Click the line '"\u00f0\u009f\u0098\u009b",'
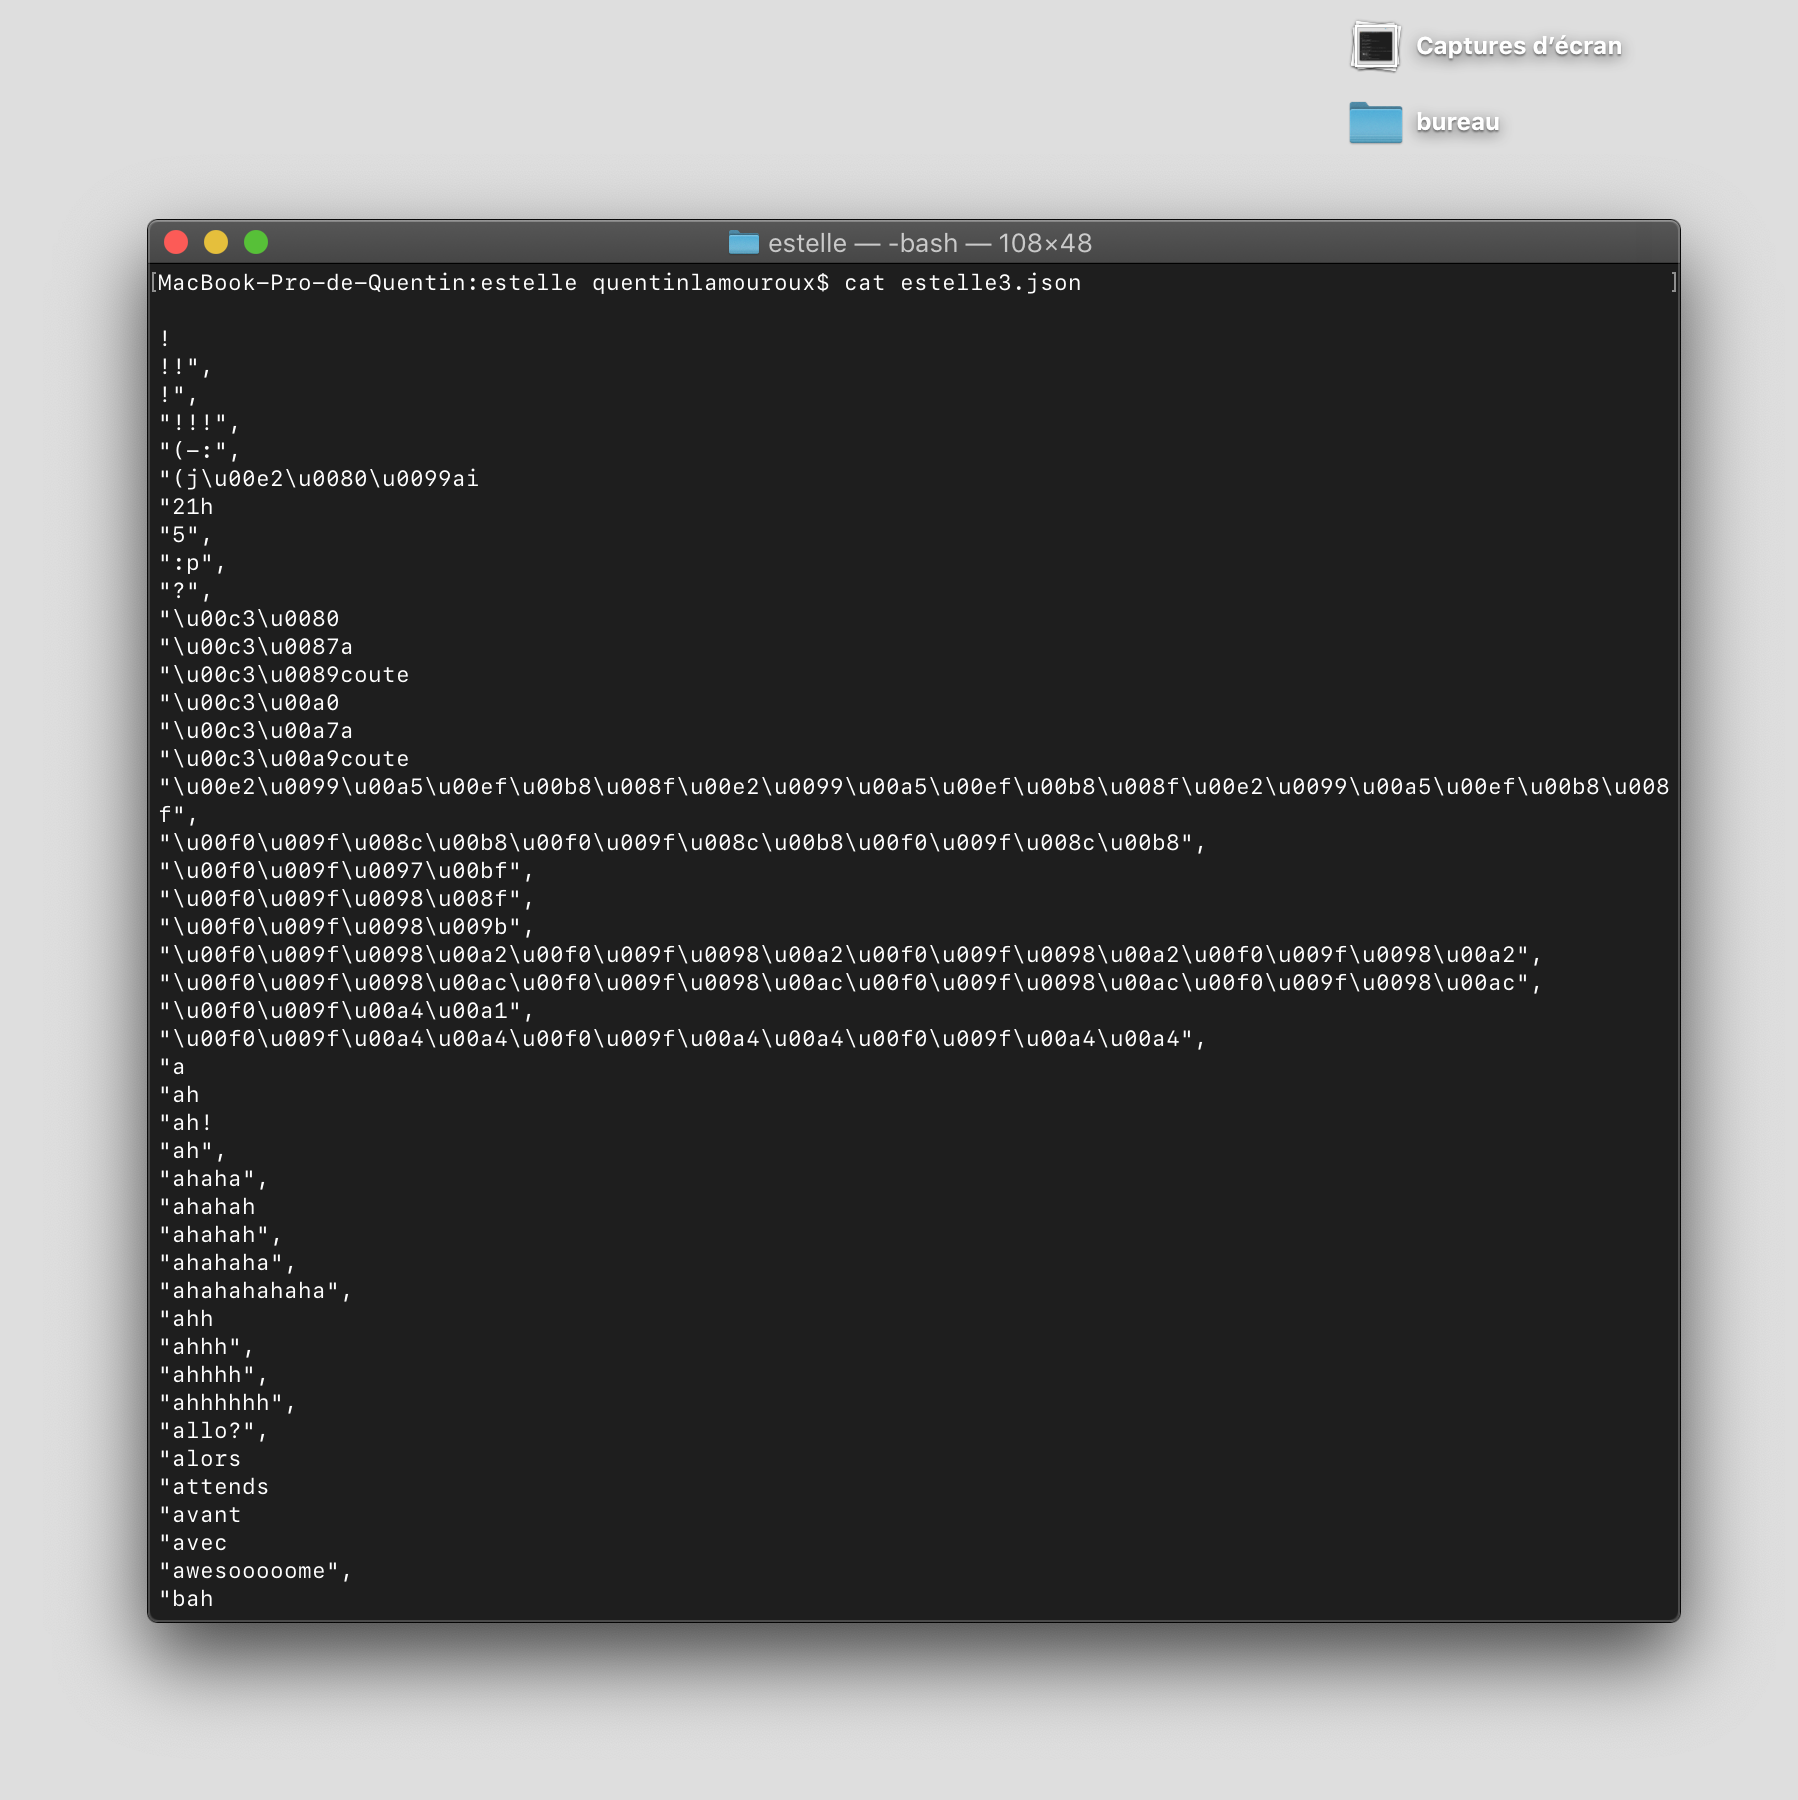1798x1800 pixels. coord(347,927)
